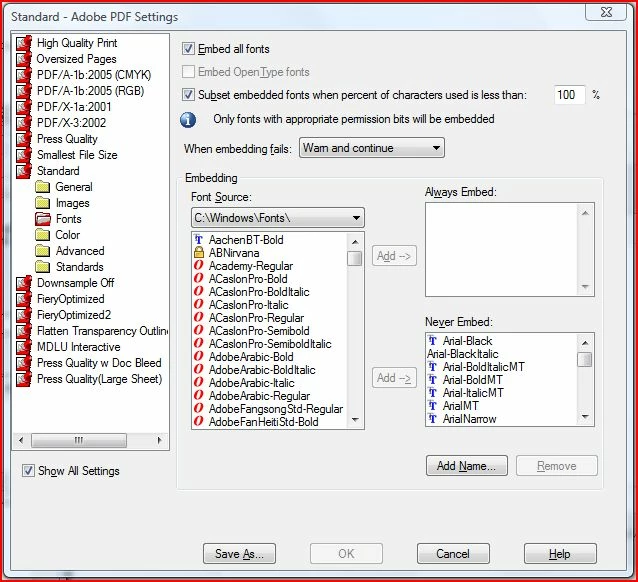Select Arial-BlackItalic in Never Embed list
This screenshot has height=582, width=638.
click(463, 354)
